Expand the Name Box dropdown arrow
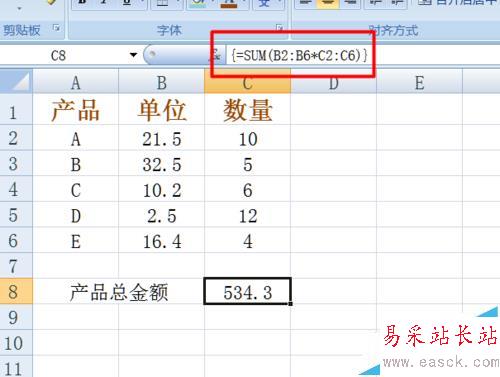This screenshot has width=500, height=377. tap(134, 55)
